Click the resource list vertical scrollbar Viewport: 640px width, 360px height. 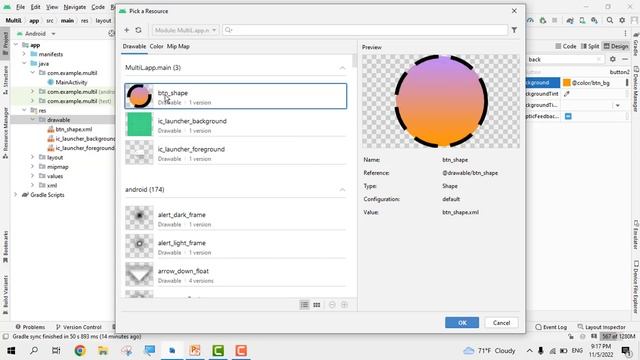tap(354, 61)
